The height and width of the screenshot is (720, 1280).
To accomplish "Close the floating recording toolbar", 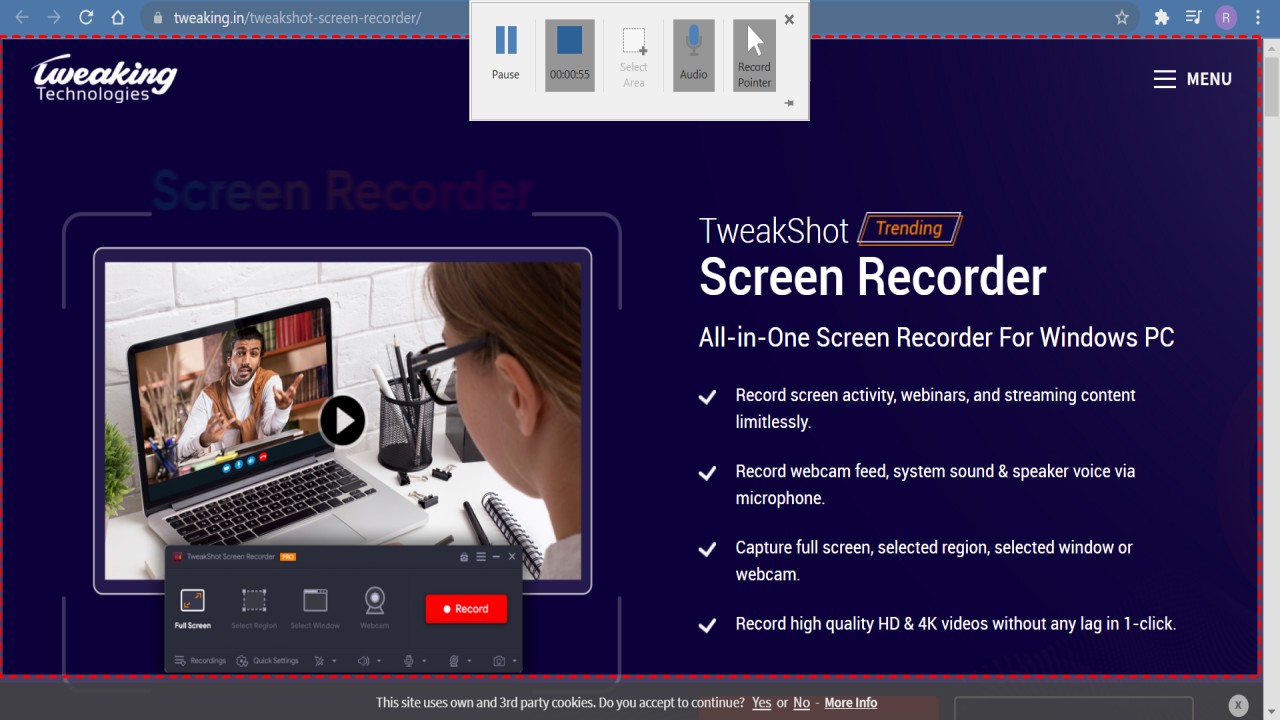I will pos(789,19).
